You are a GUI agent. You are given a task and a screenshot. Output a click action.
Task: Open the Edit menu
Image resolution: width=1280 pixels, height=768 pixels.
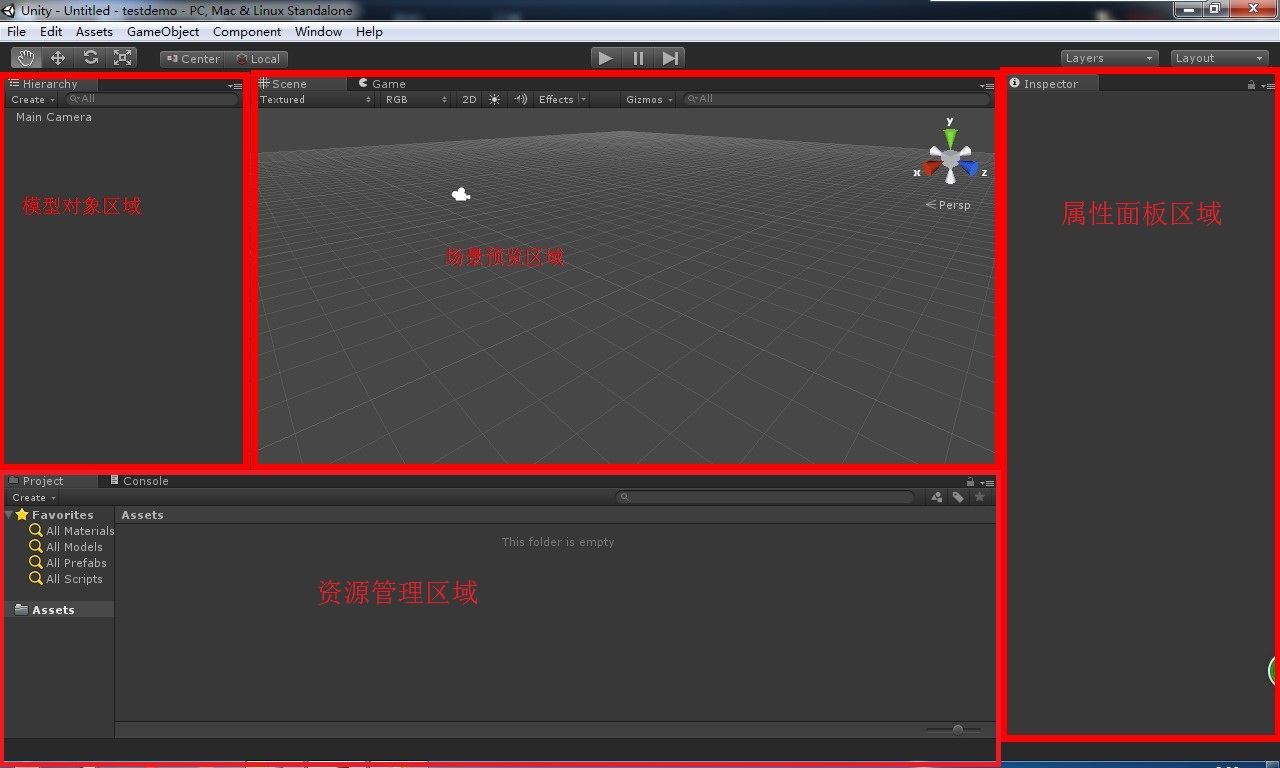(51, 32)
